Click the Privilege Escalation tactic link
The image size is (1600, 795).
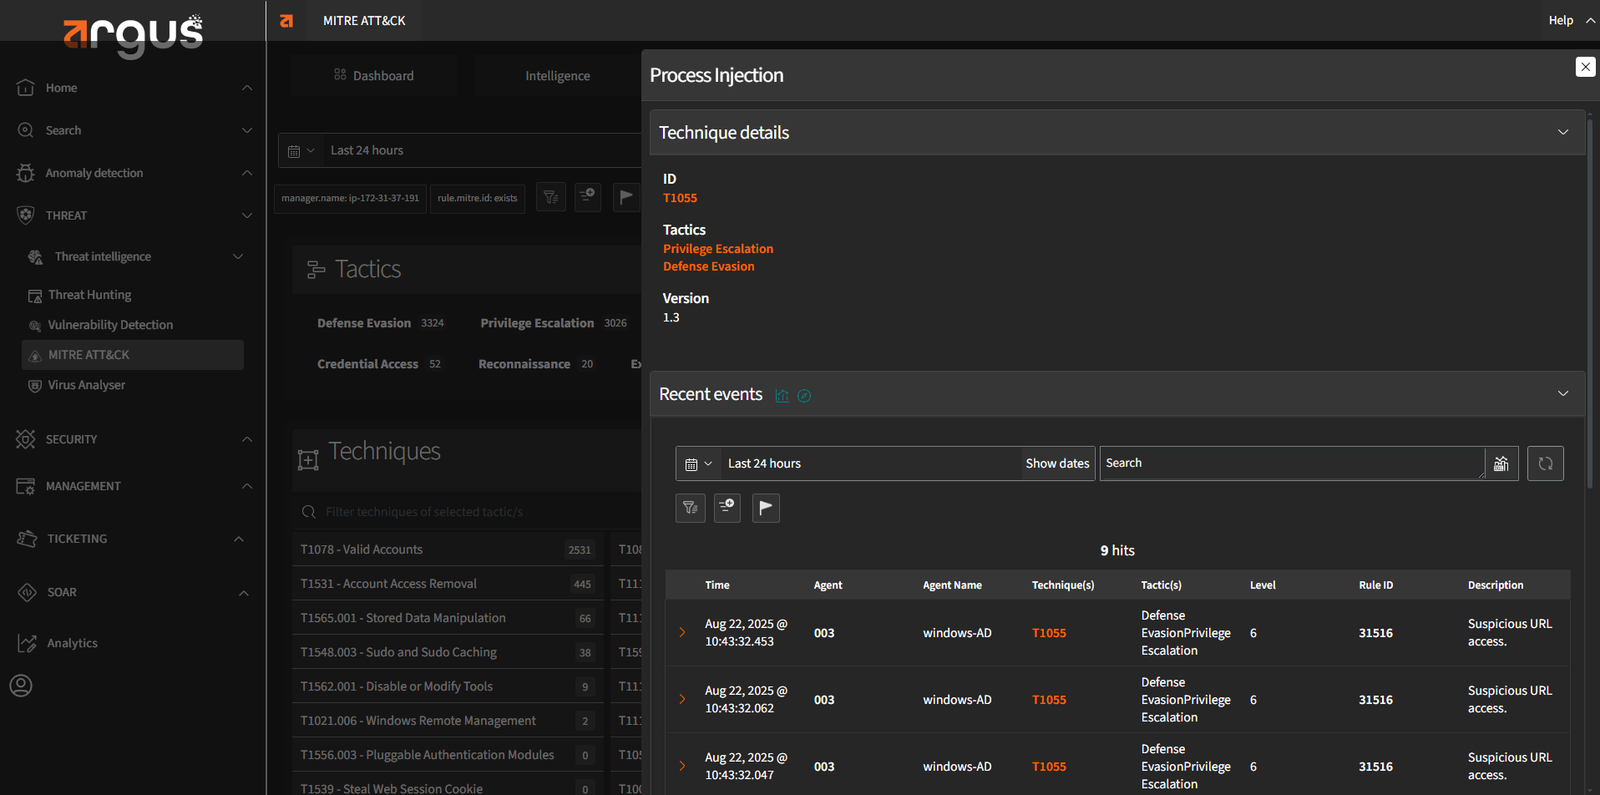pos(718,249)
